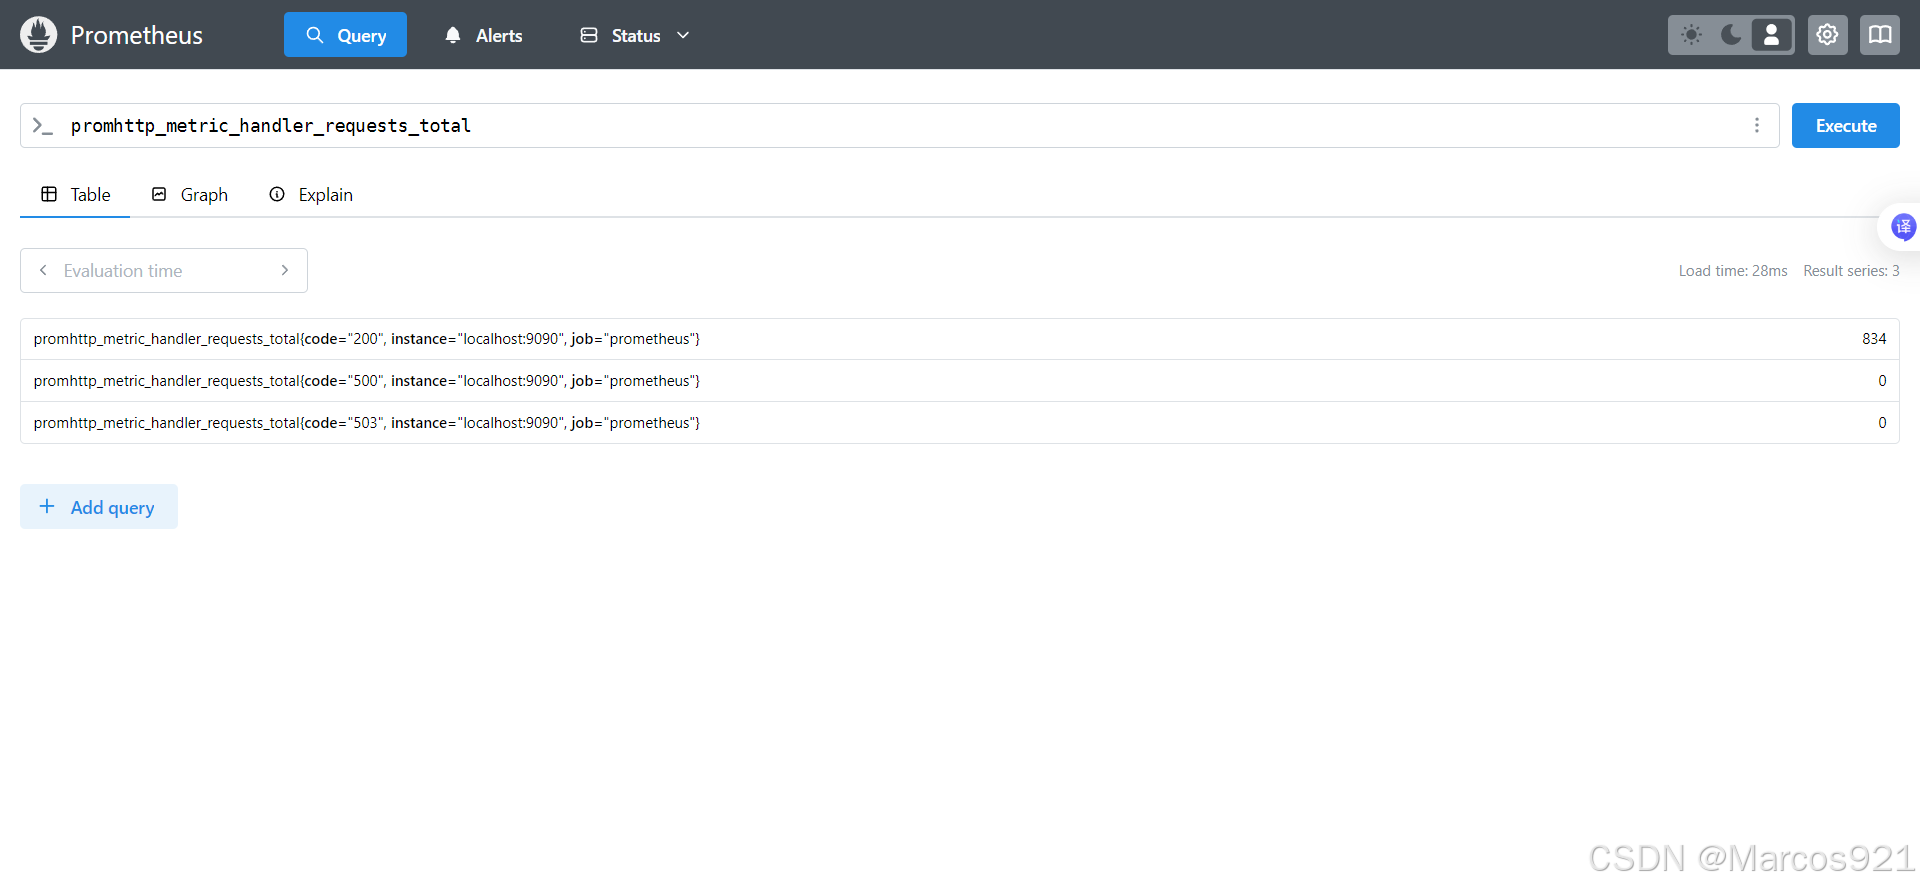Viewport: 1920px width, 890px height.
Task: Open documentation book icon
Action: pyautogui.click(x=1880, y=35)
